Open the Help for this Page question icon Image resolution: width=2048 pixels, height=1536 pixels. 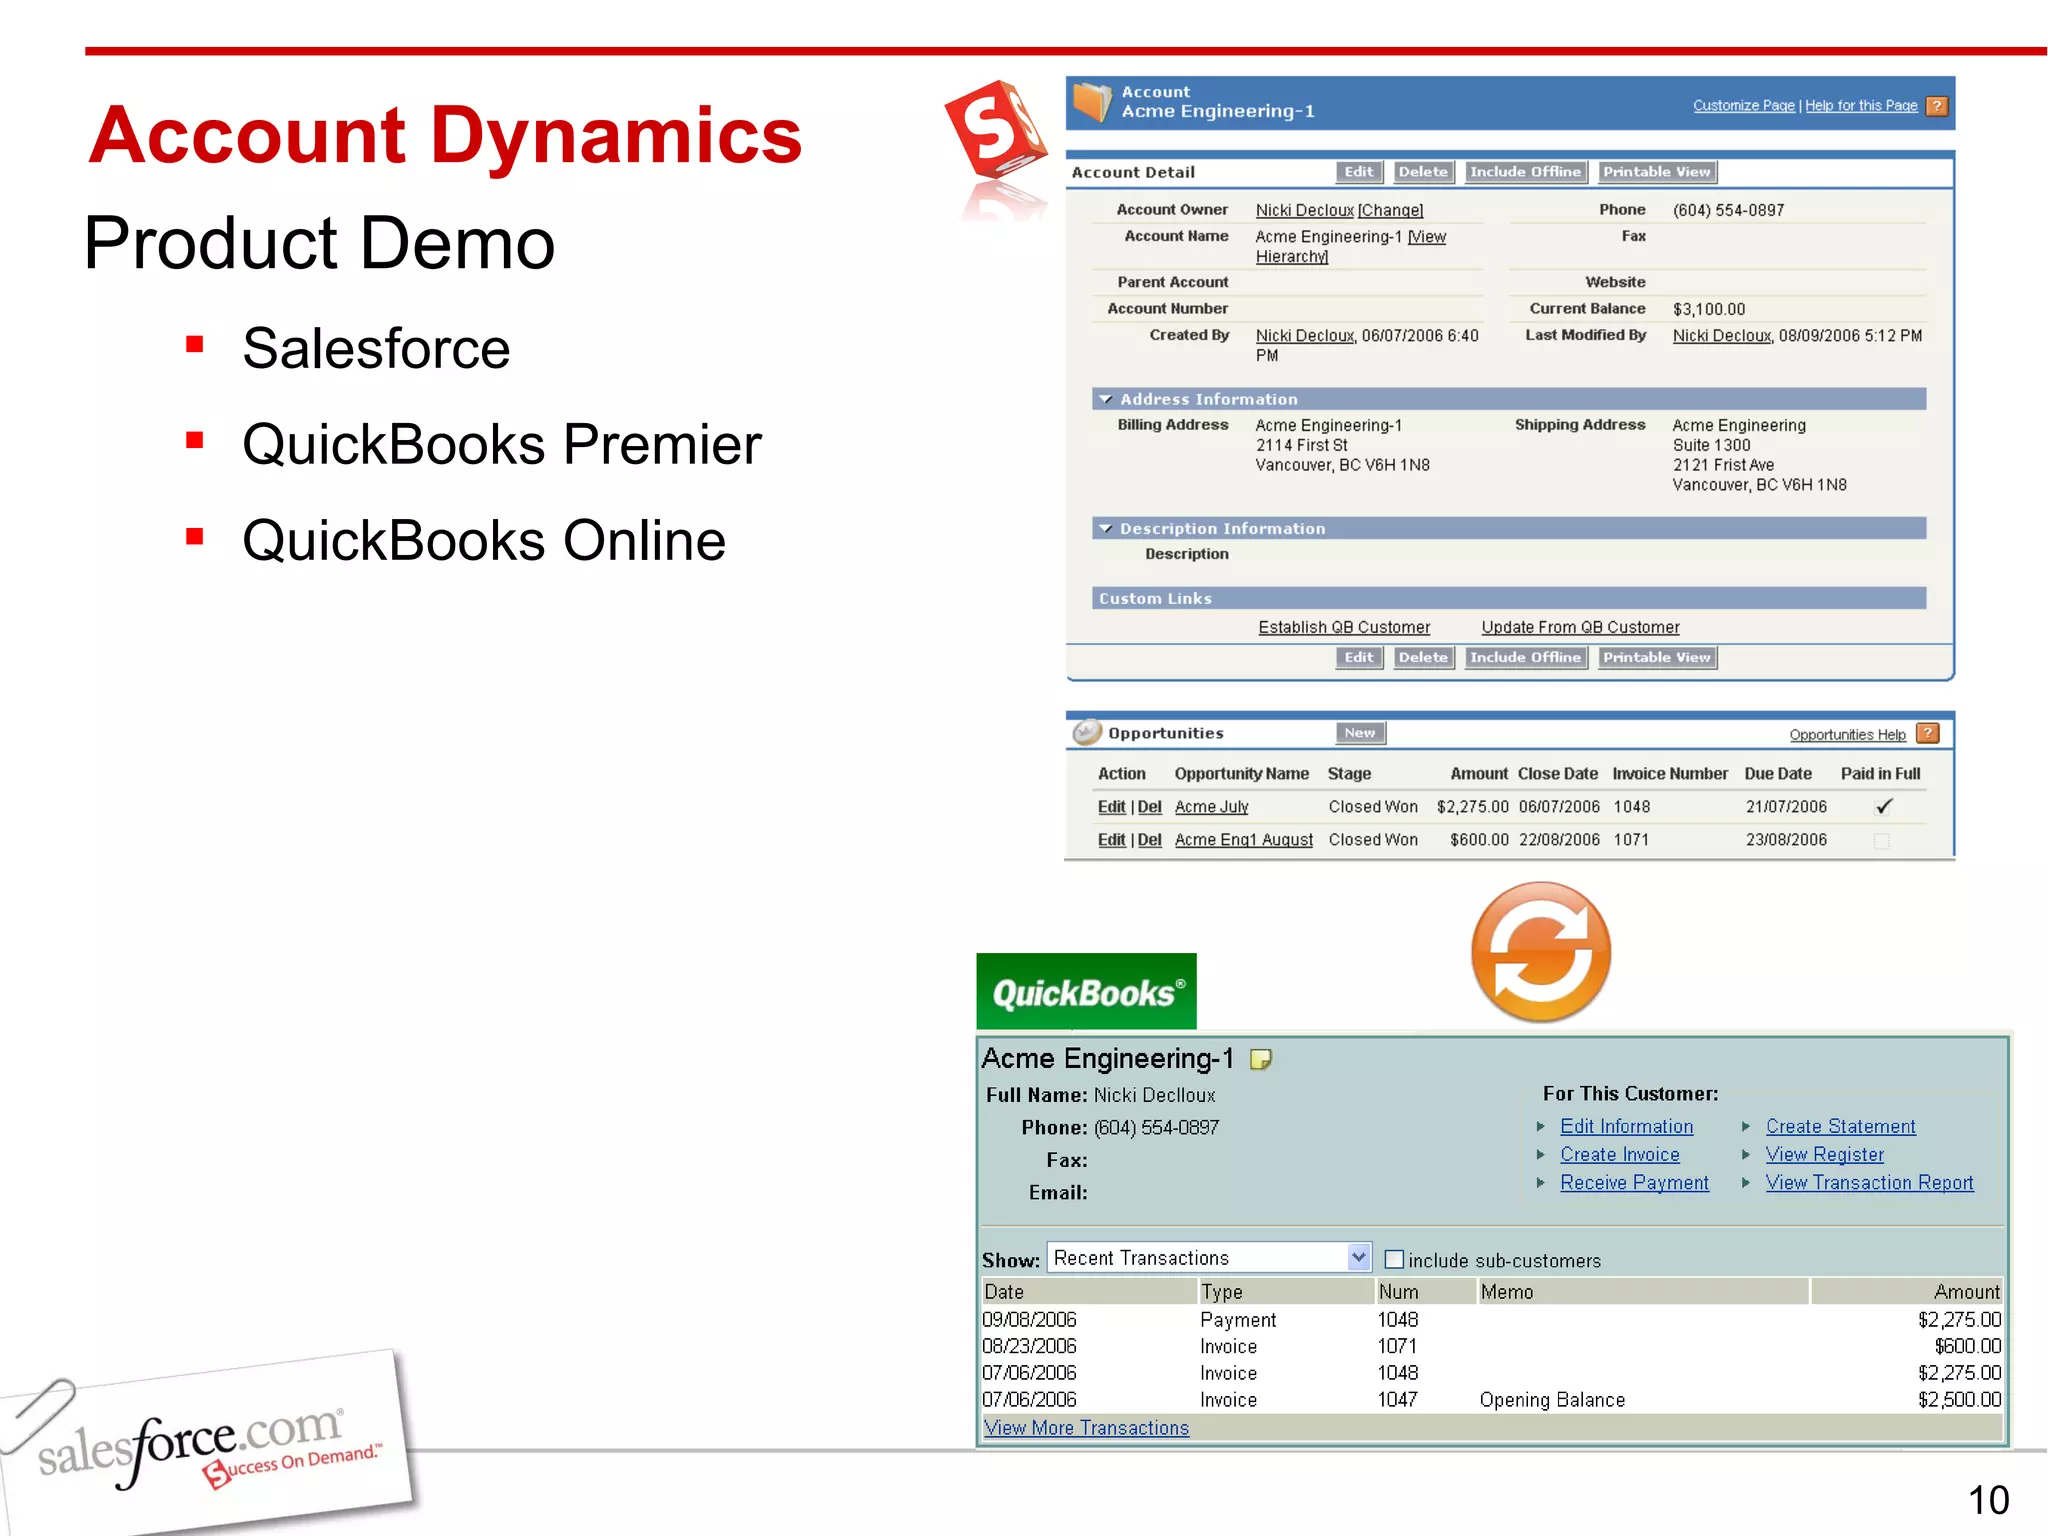coord(1937,106)
